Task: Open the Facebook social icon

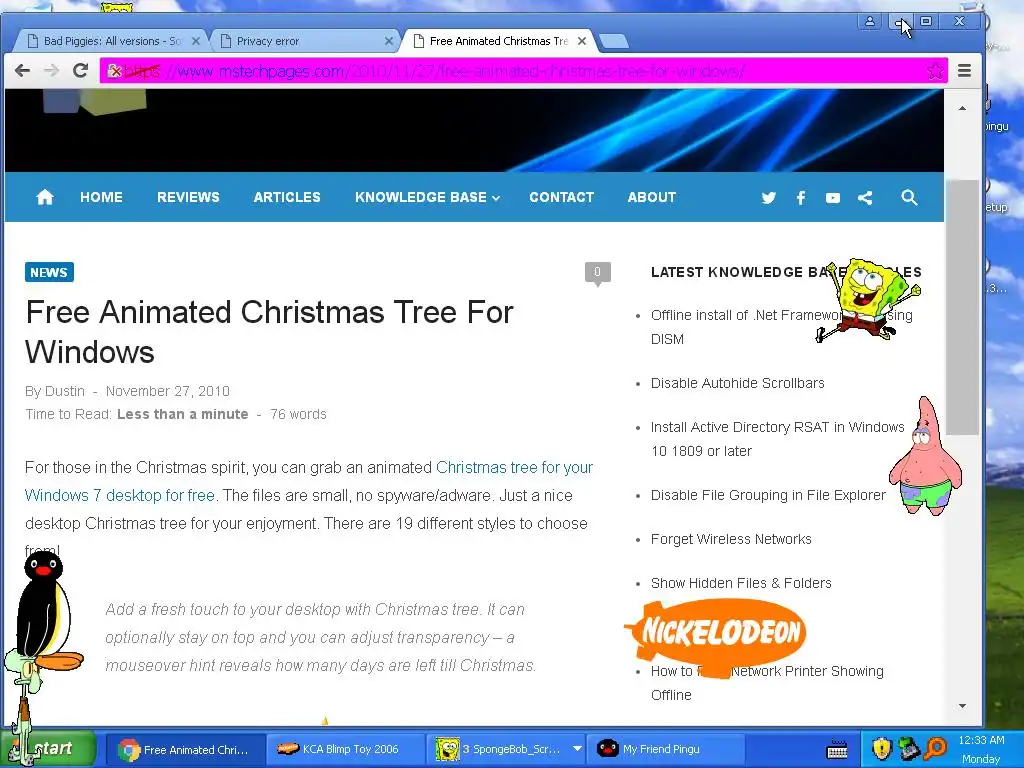Action: click(x=801, y=198)
